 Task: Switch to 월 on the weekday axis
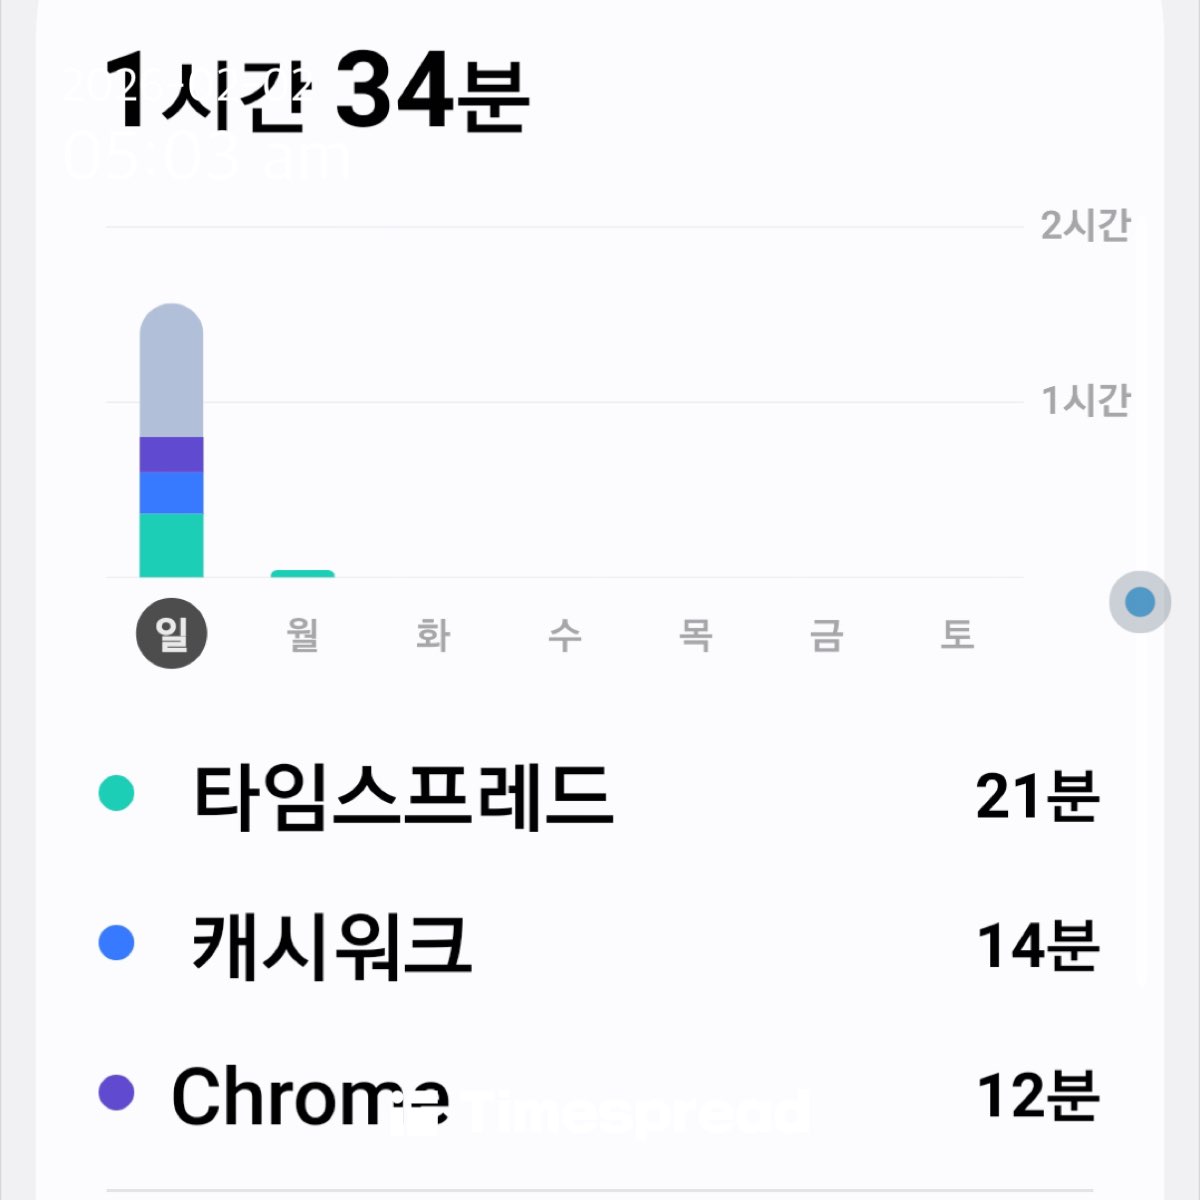(x=303, y=634)
